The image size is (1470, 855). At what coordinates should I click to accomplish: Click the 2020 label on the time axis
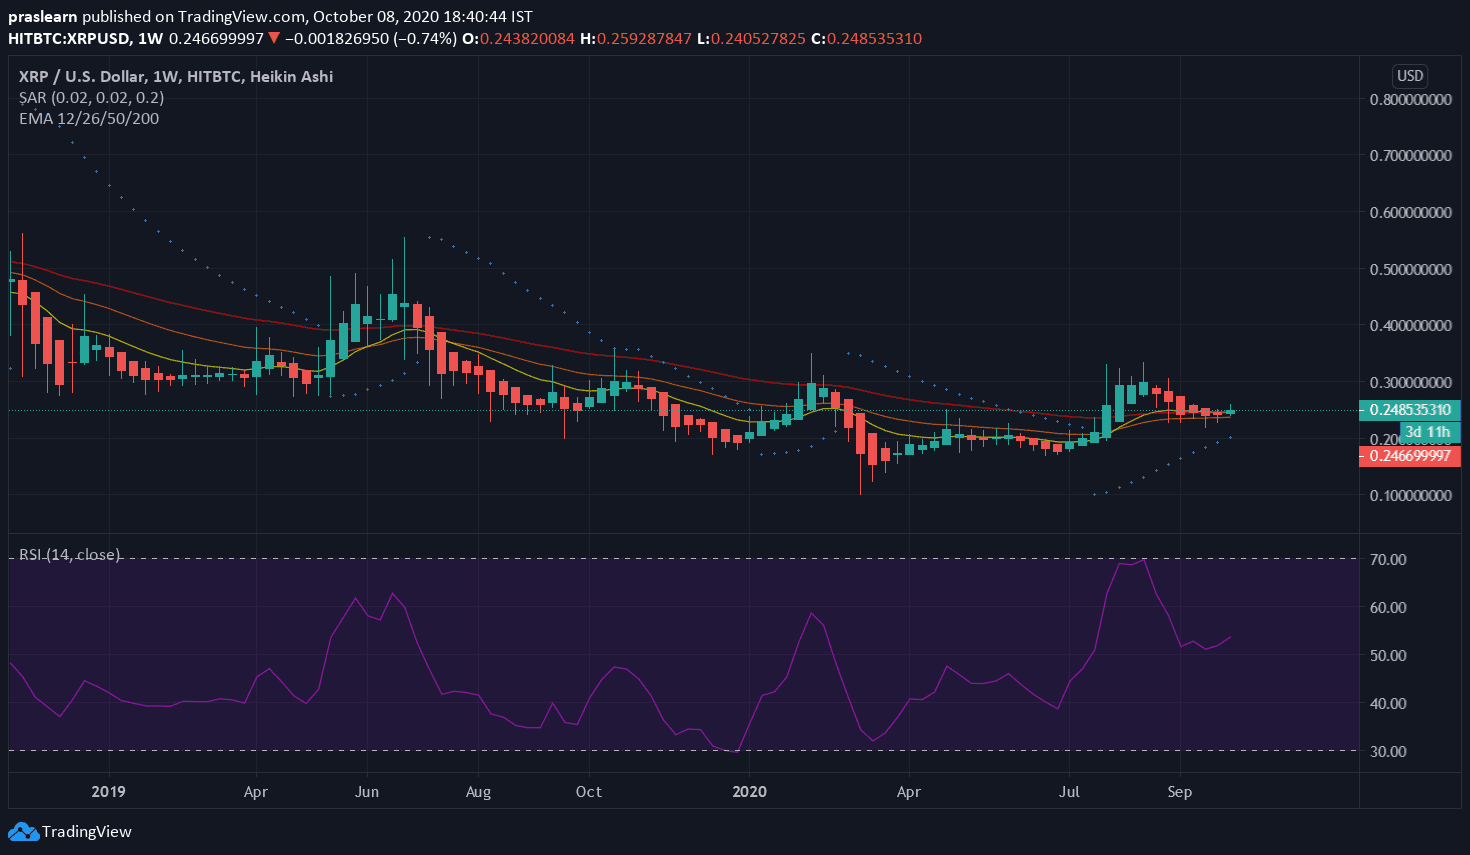[x=749, y=791]
